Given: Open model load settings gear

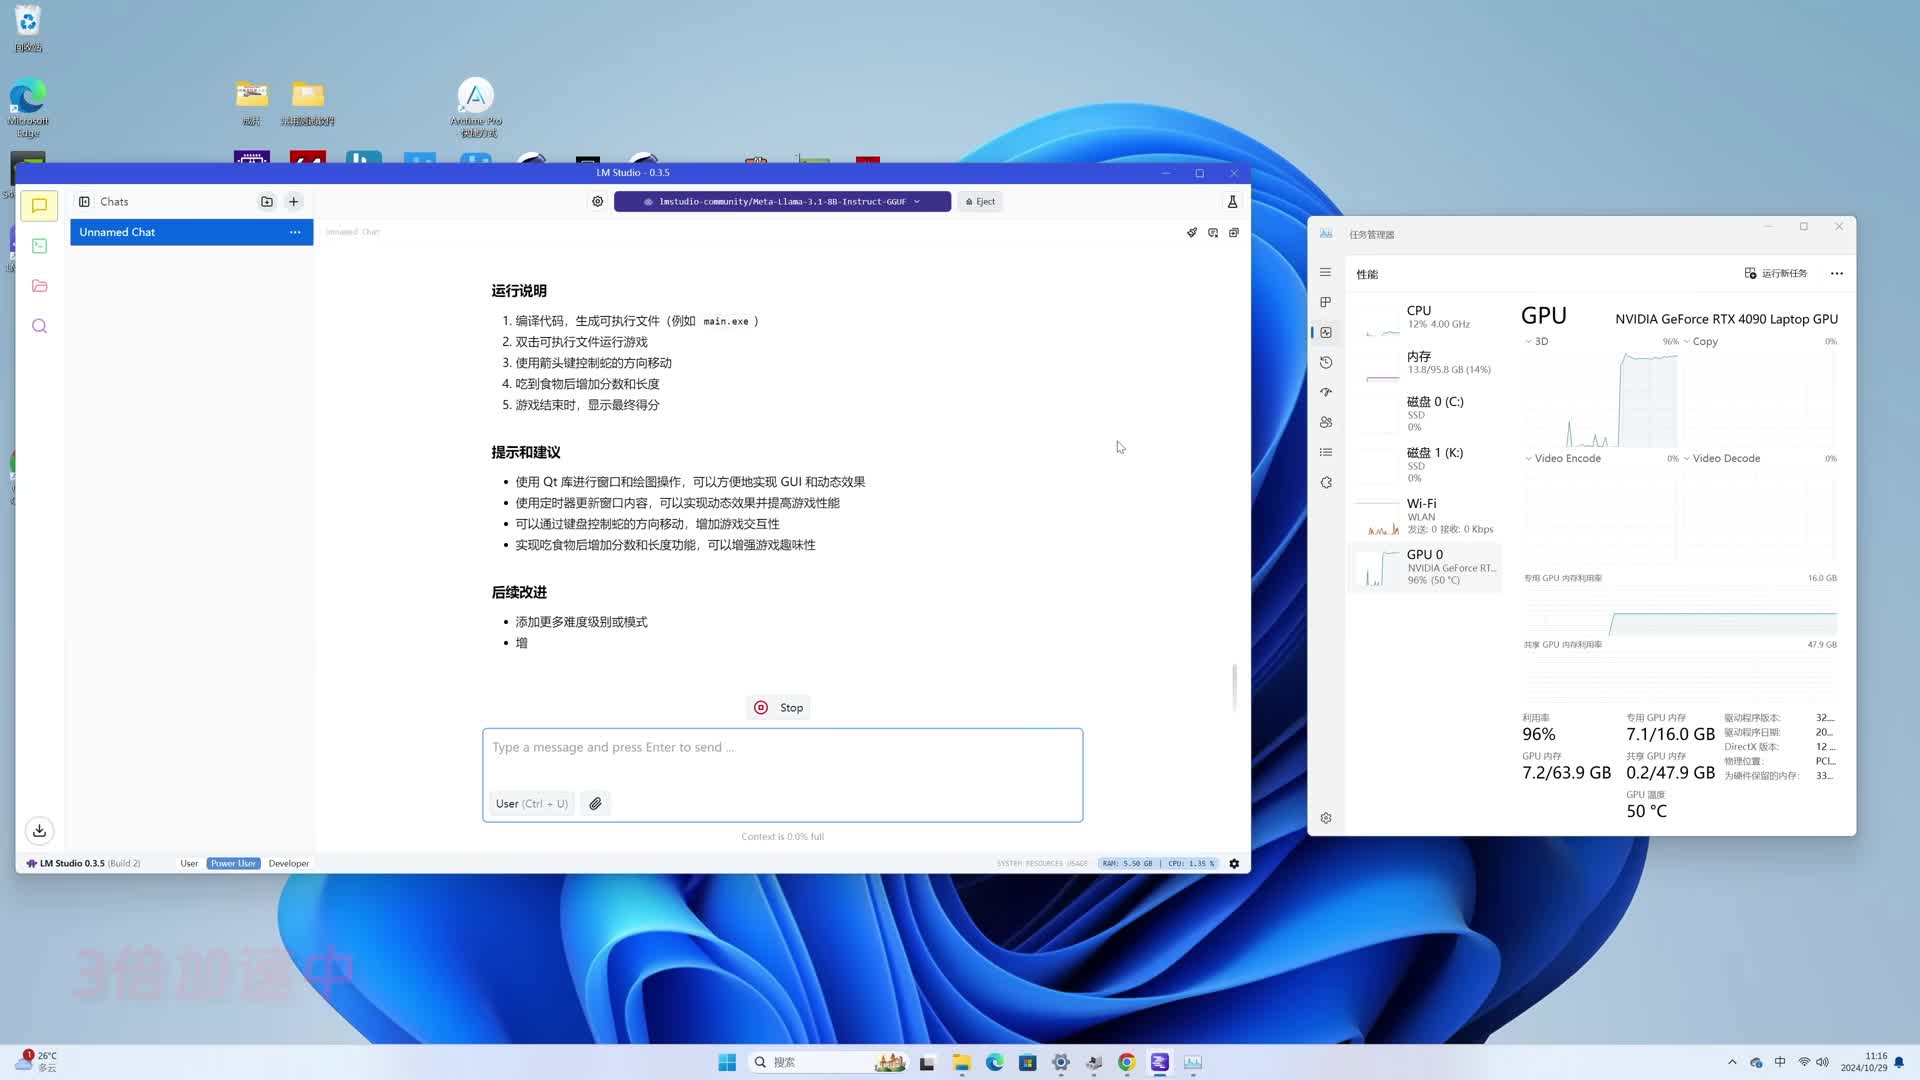Looking at the screenshot, I should coord(597,202).
